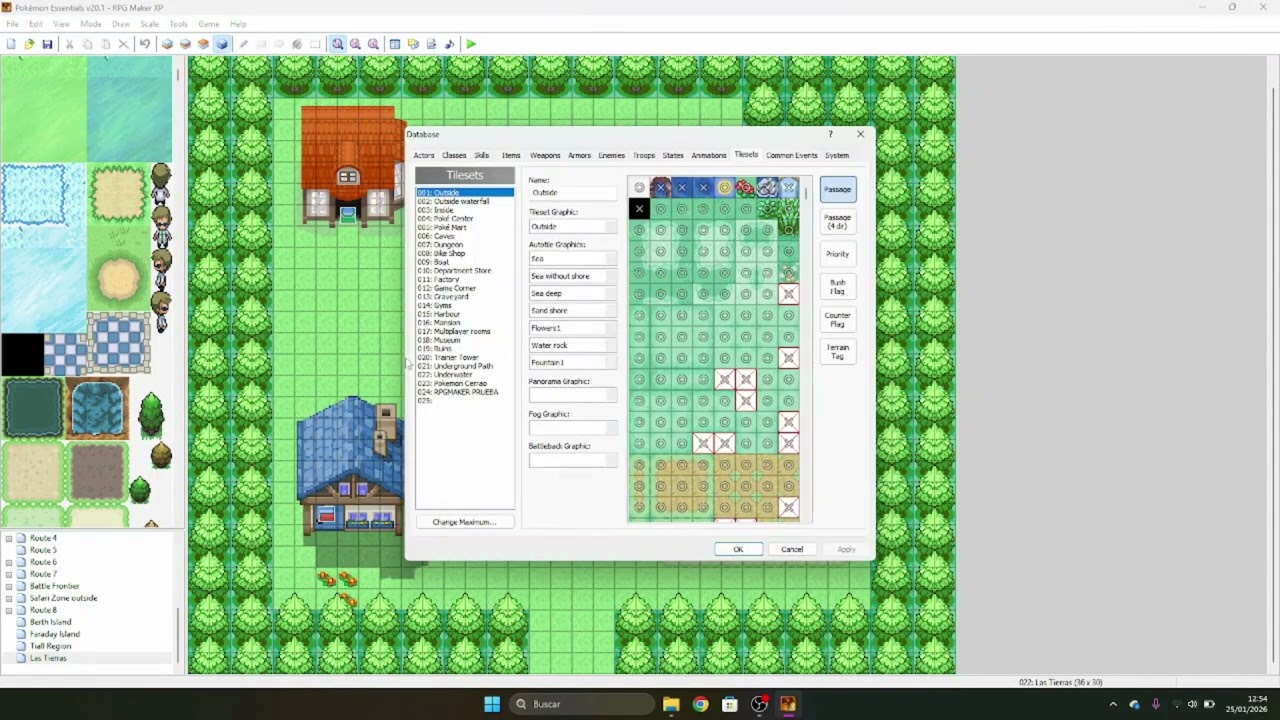Click the Cut scissors icon in toolbar
The height and width of the screenshot is (720, 1280).
click(69, 44)
